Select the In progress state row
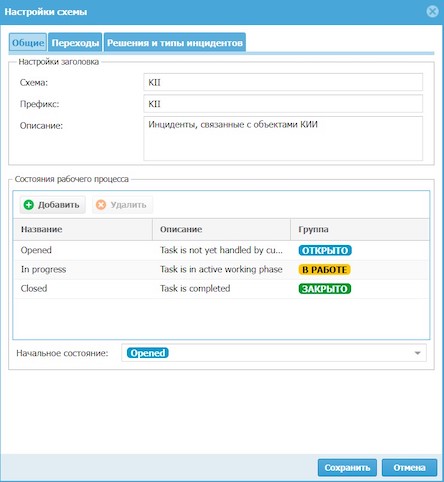Viewport: 444px width, 482px height. click(x=221, y=270)
